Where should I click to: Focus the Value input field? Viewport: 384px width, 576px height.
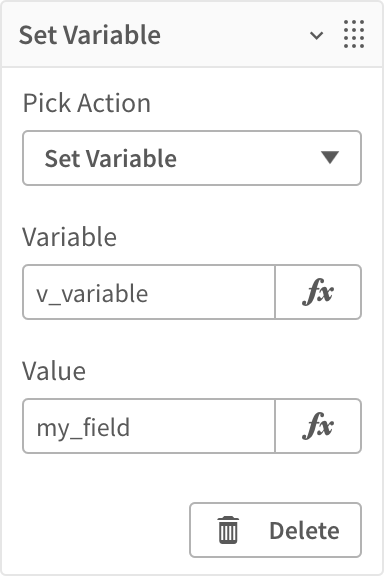click(x=149, y=426)
